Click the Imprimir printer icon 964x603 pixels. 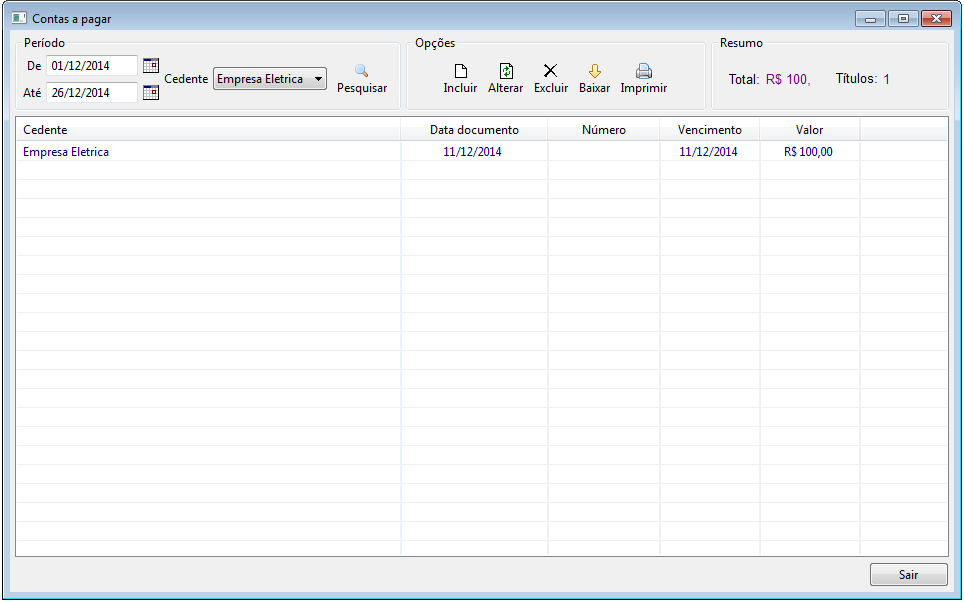(644, 71)
